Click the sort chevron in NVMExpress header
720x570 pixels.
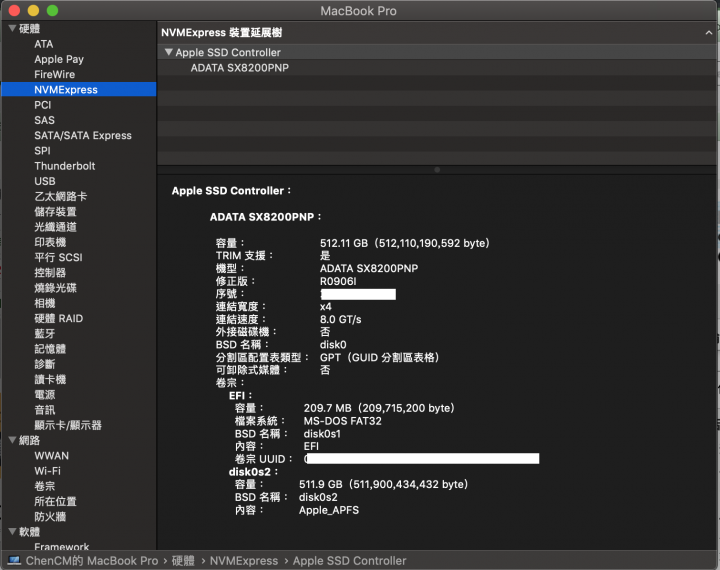coord(709,33)
